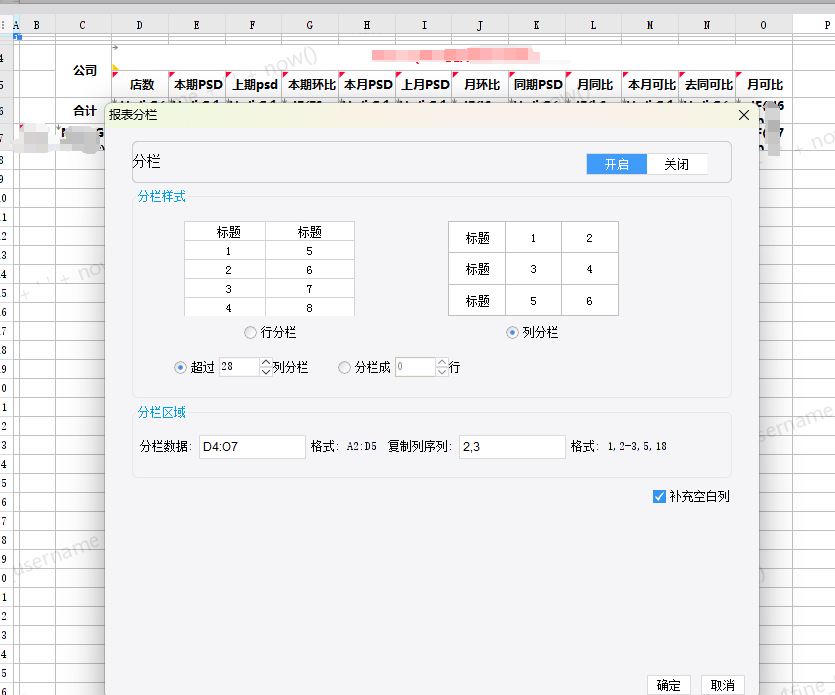The image size is (835, 695).
Task: Click the 行分栏 style preview table
Action: [x=269, y=269]
